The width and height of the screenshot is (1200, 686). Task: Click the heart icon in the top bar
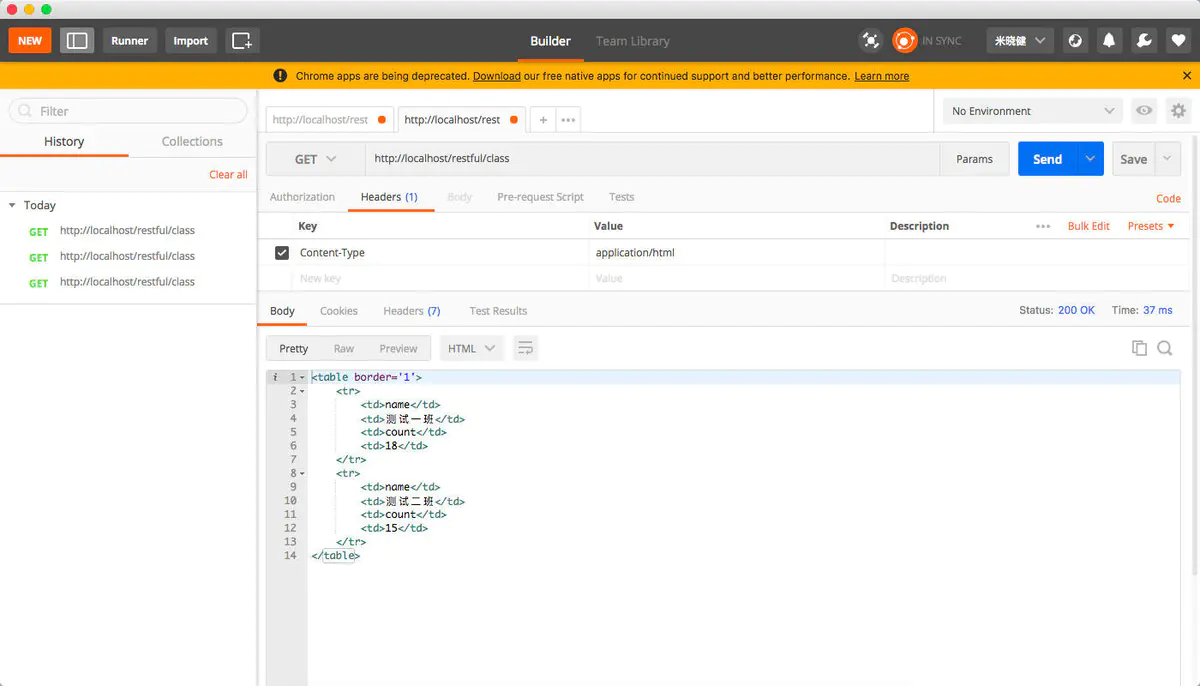click(1178, 40)
